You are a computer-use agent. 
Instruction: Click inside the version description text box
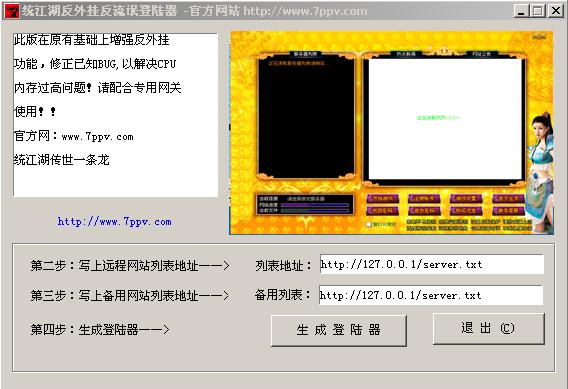pyautogui.click(x=116, y=115)
